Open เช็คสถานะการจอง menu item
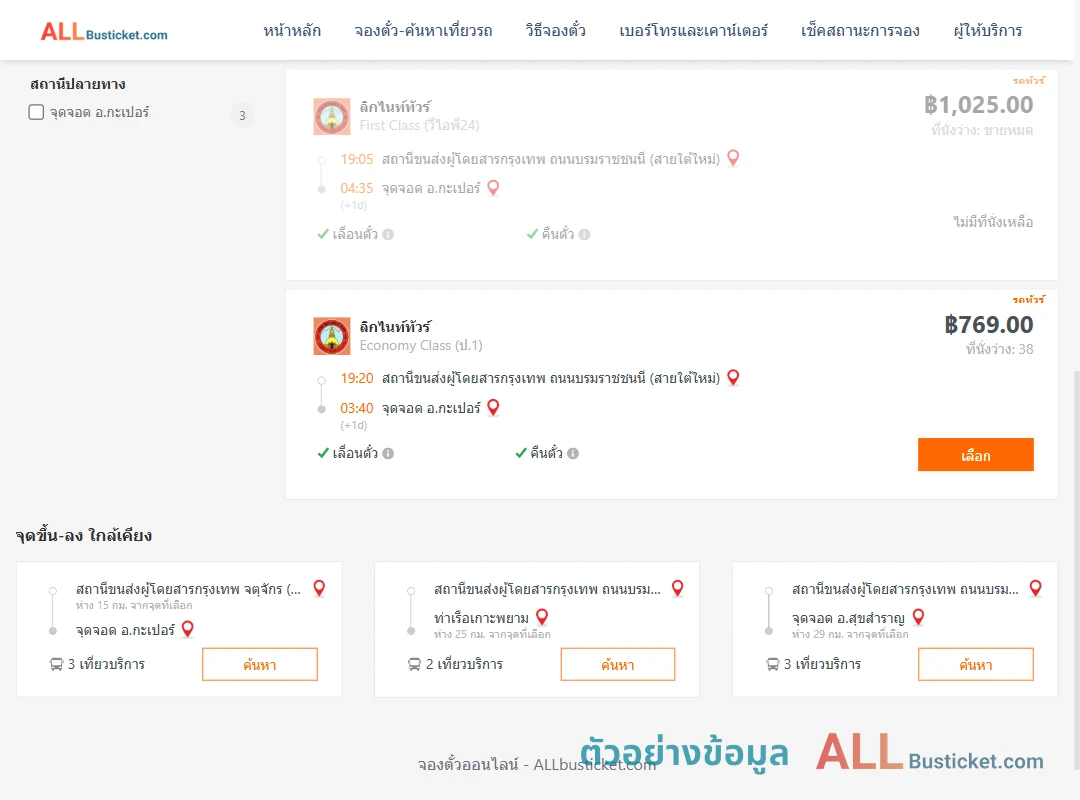The height and width of the screenshot is (800, 1080). 860,30
